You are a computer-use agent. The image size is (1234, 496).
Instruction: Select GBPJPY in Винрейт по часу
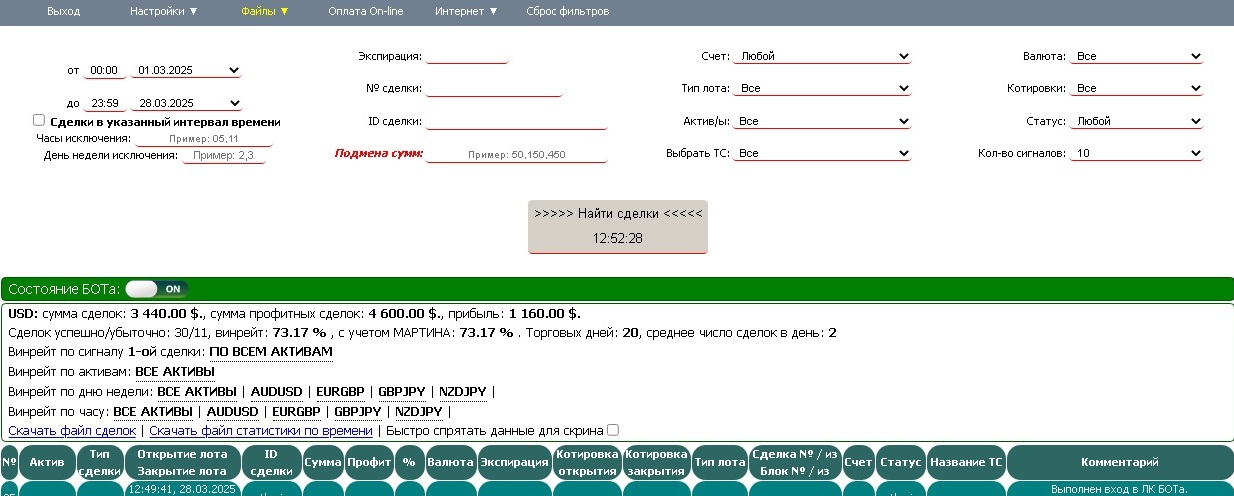coord(358,411)
